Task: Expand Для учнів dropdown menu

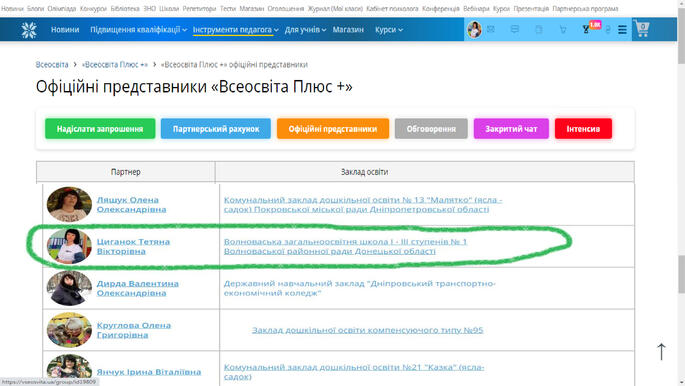Action: click(305, 30)
